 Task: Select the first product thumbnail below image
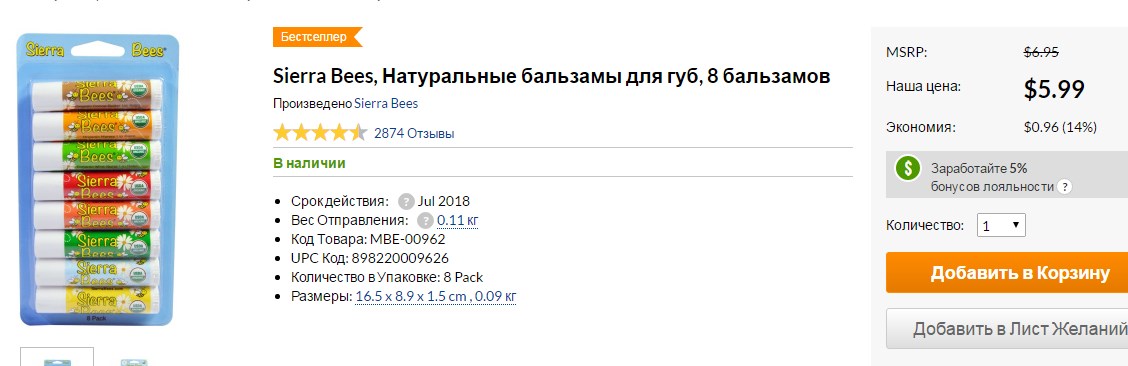pyautogui.click(x=57, y=357)
